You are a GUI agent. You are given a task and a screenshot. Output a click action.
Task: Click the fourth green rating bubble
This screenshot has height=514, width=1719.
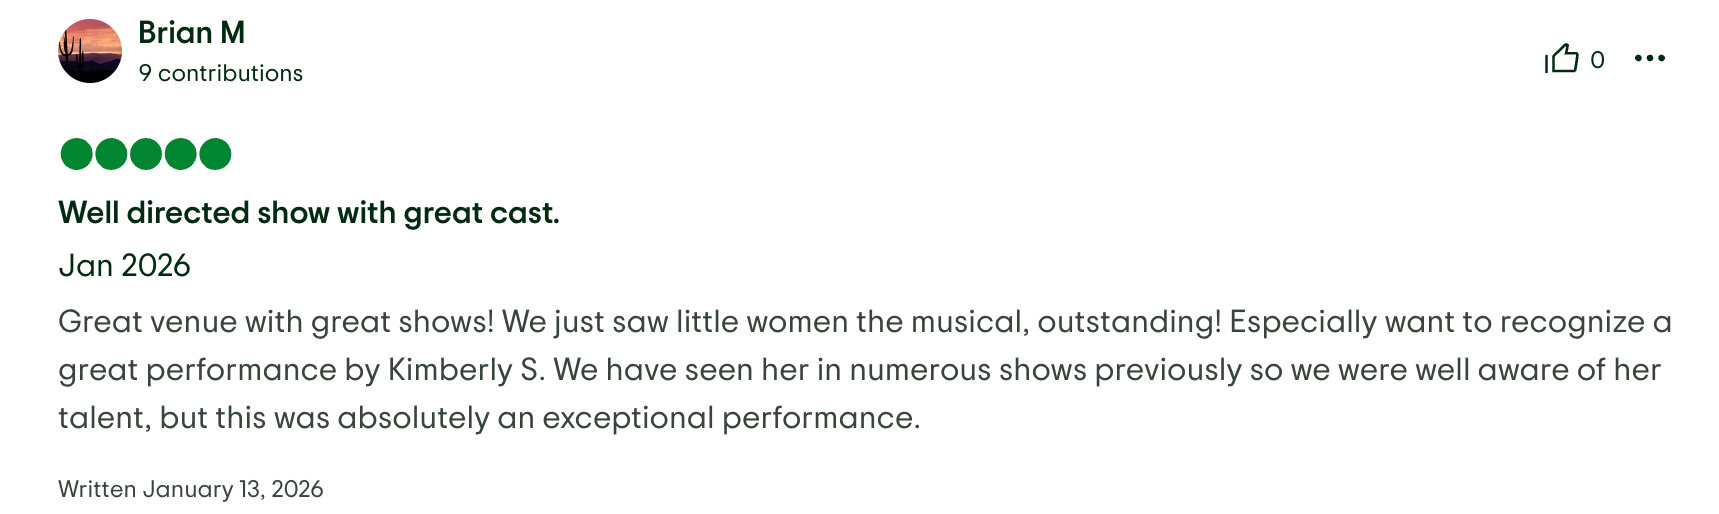tap(180, 154)
